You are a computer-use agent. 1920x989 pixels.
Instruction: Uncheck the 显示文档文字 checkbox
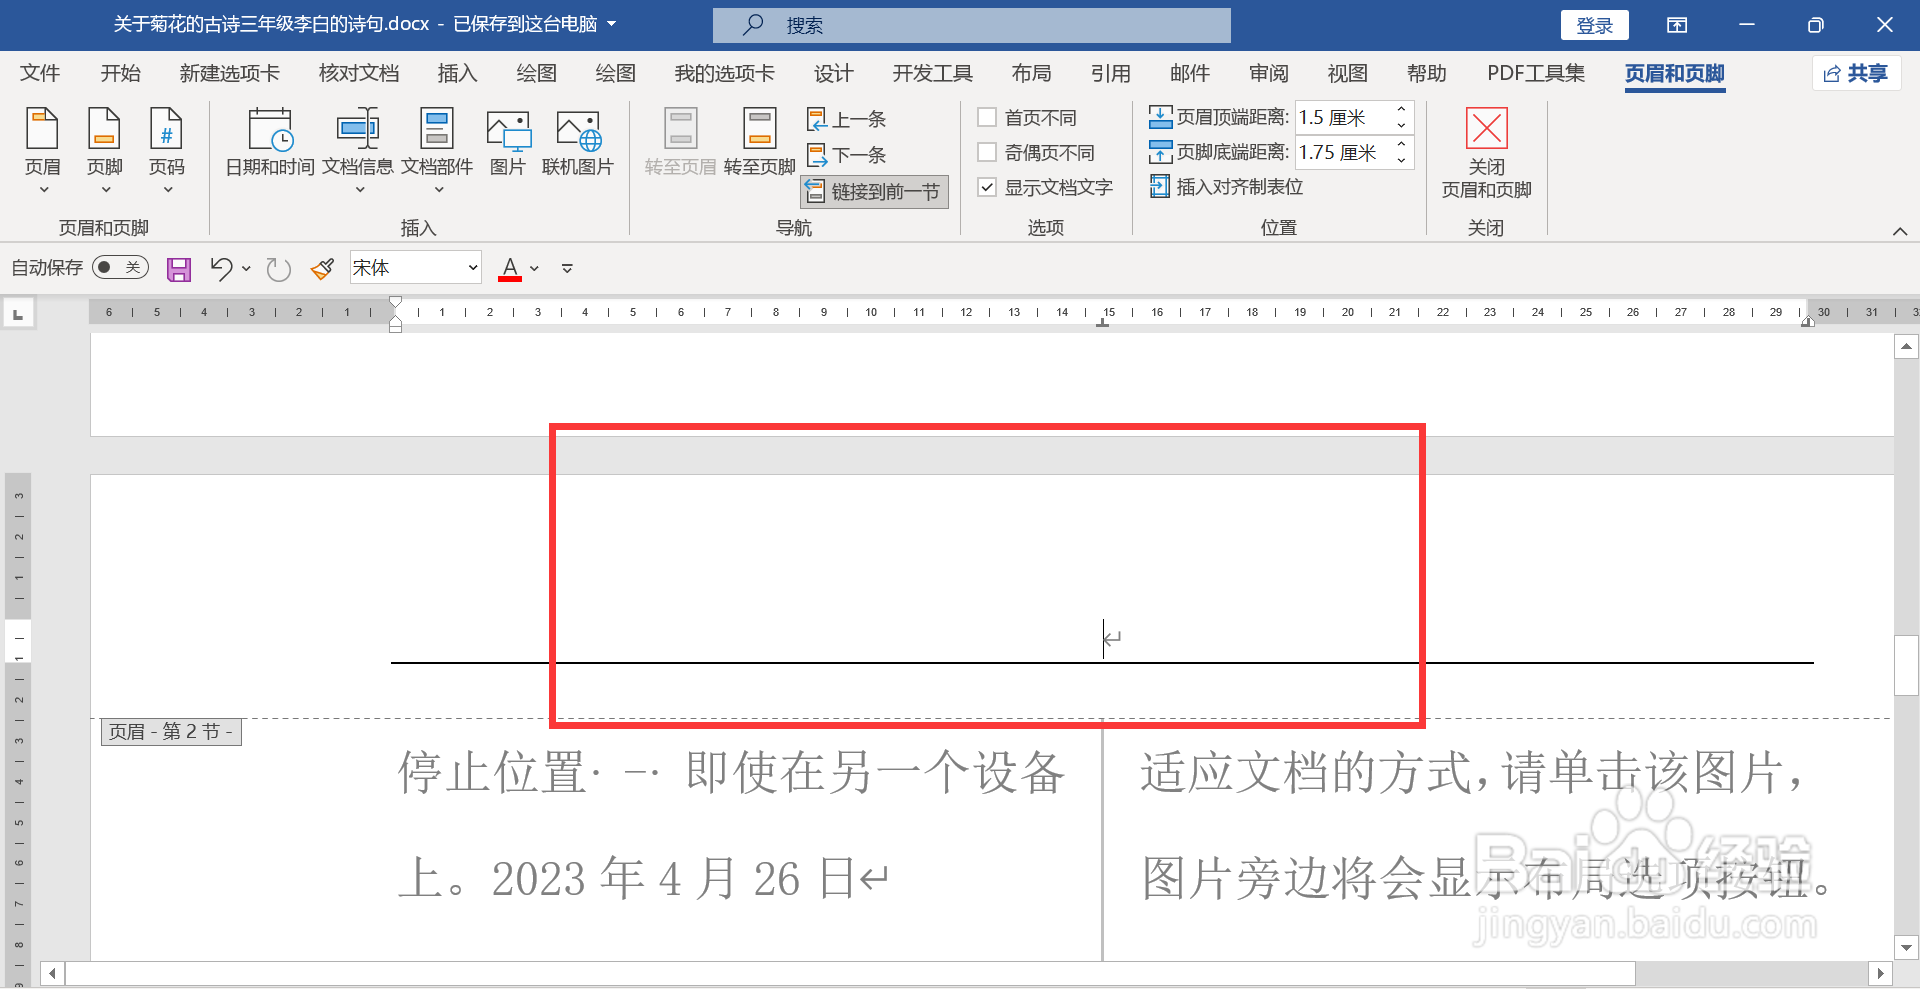point(987,187)
